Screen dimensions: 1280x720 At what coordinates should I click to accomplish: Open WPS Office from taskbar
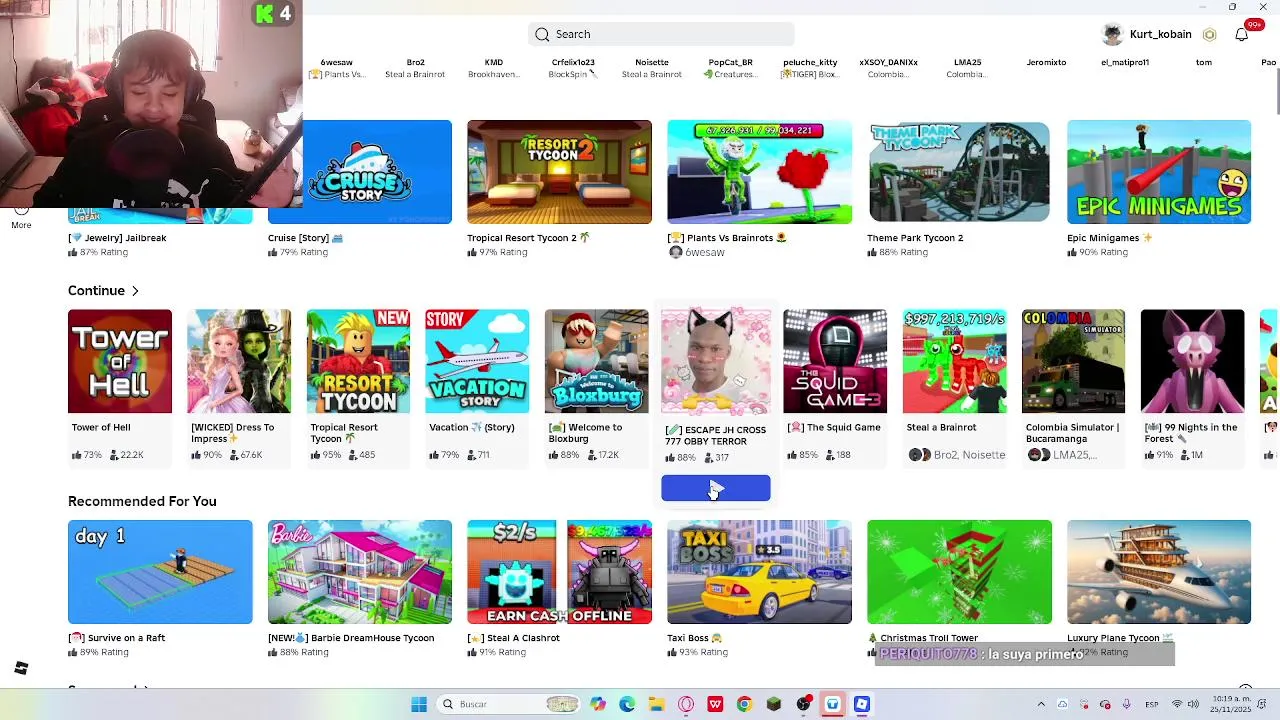715,704
